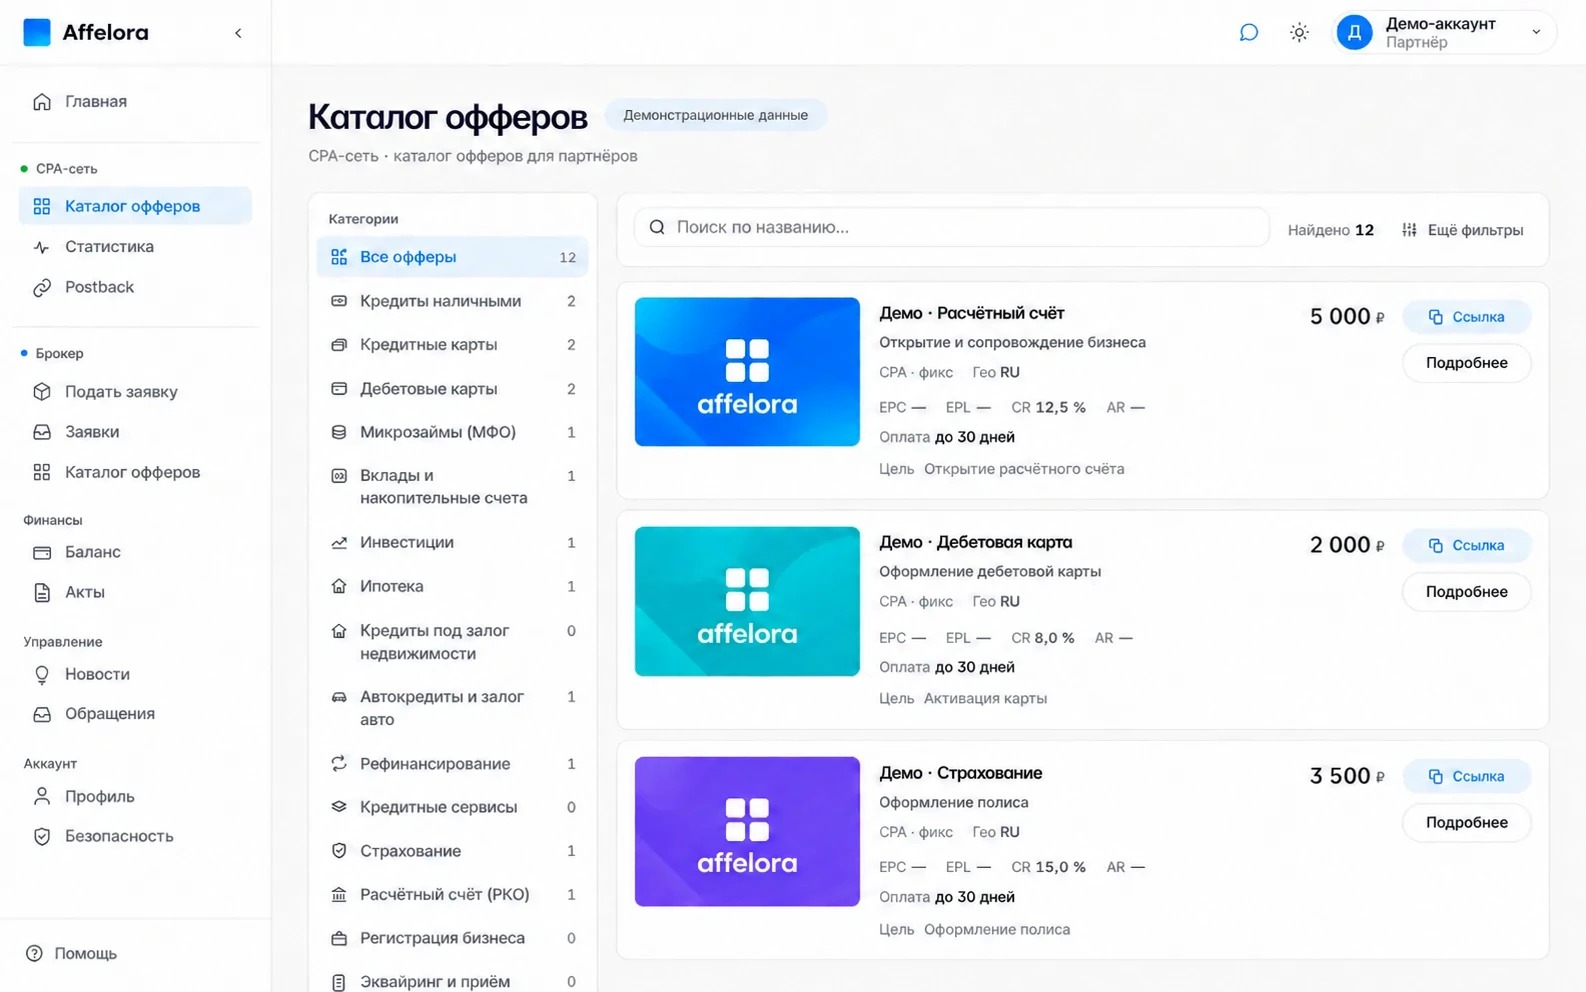Click the Д user avatar
The image size is (1586, 992).
pos(1355,33)
